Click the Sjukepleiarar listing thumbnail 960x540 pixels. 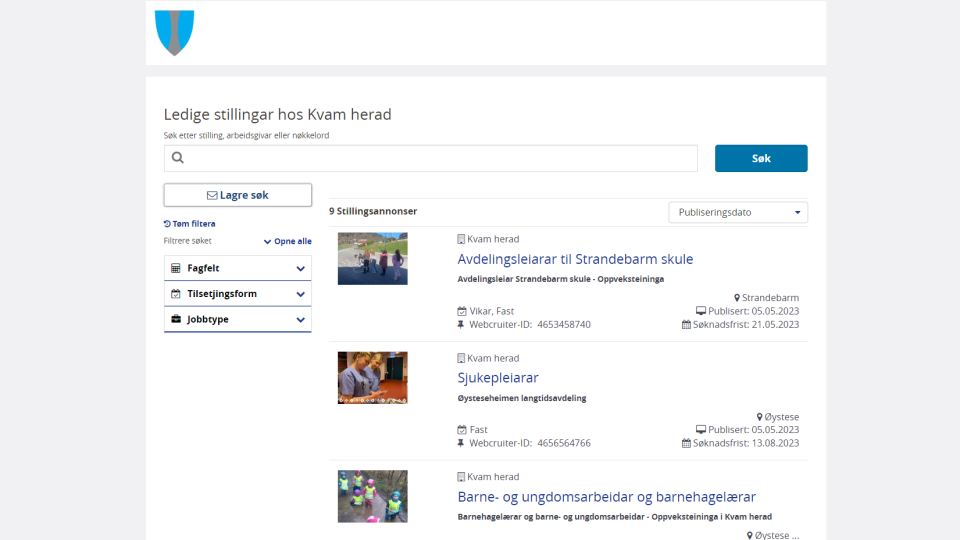click(x=372, y=377)
